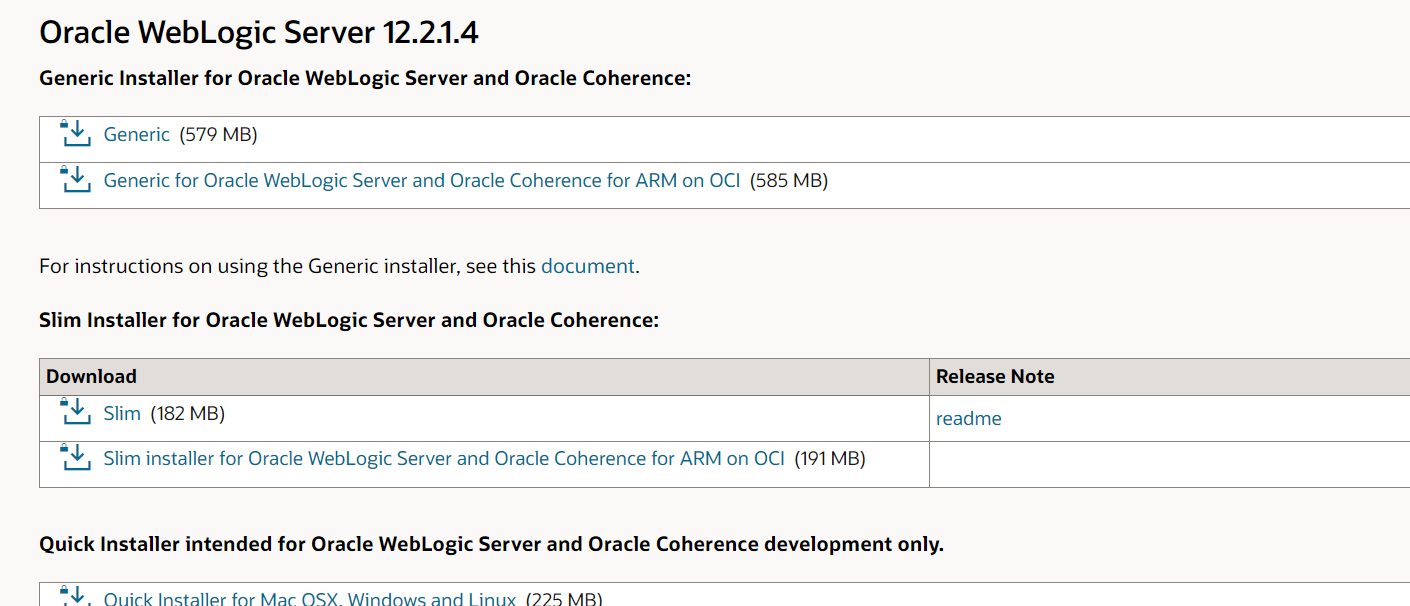1410x606 pixels.
Task: Click the (579 MB) file size text
Action: pyautogui.click(x=219, y=135)
